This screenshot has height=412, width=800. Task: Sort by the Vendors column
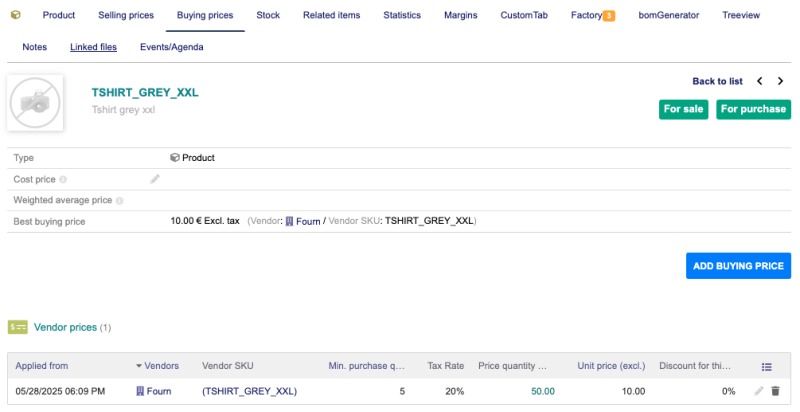pos(160,366)
